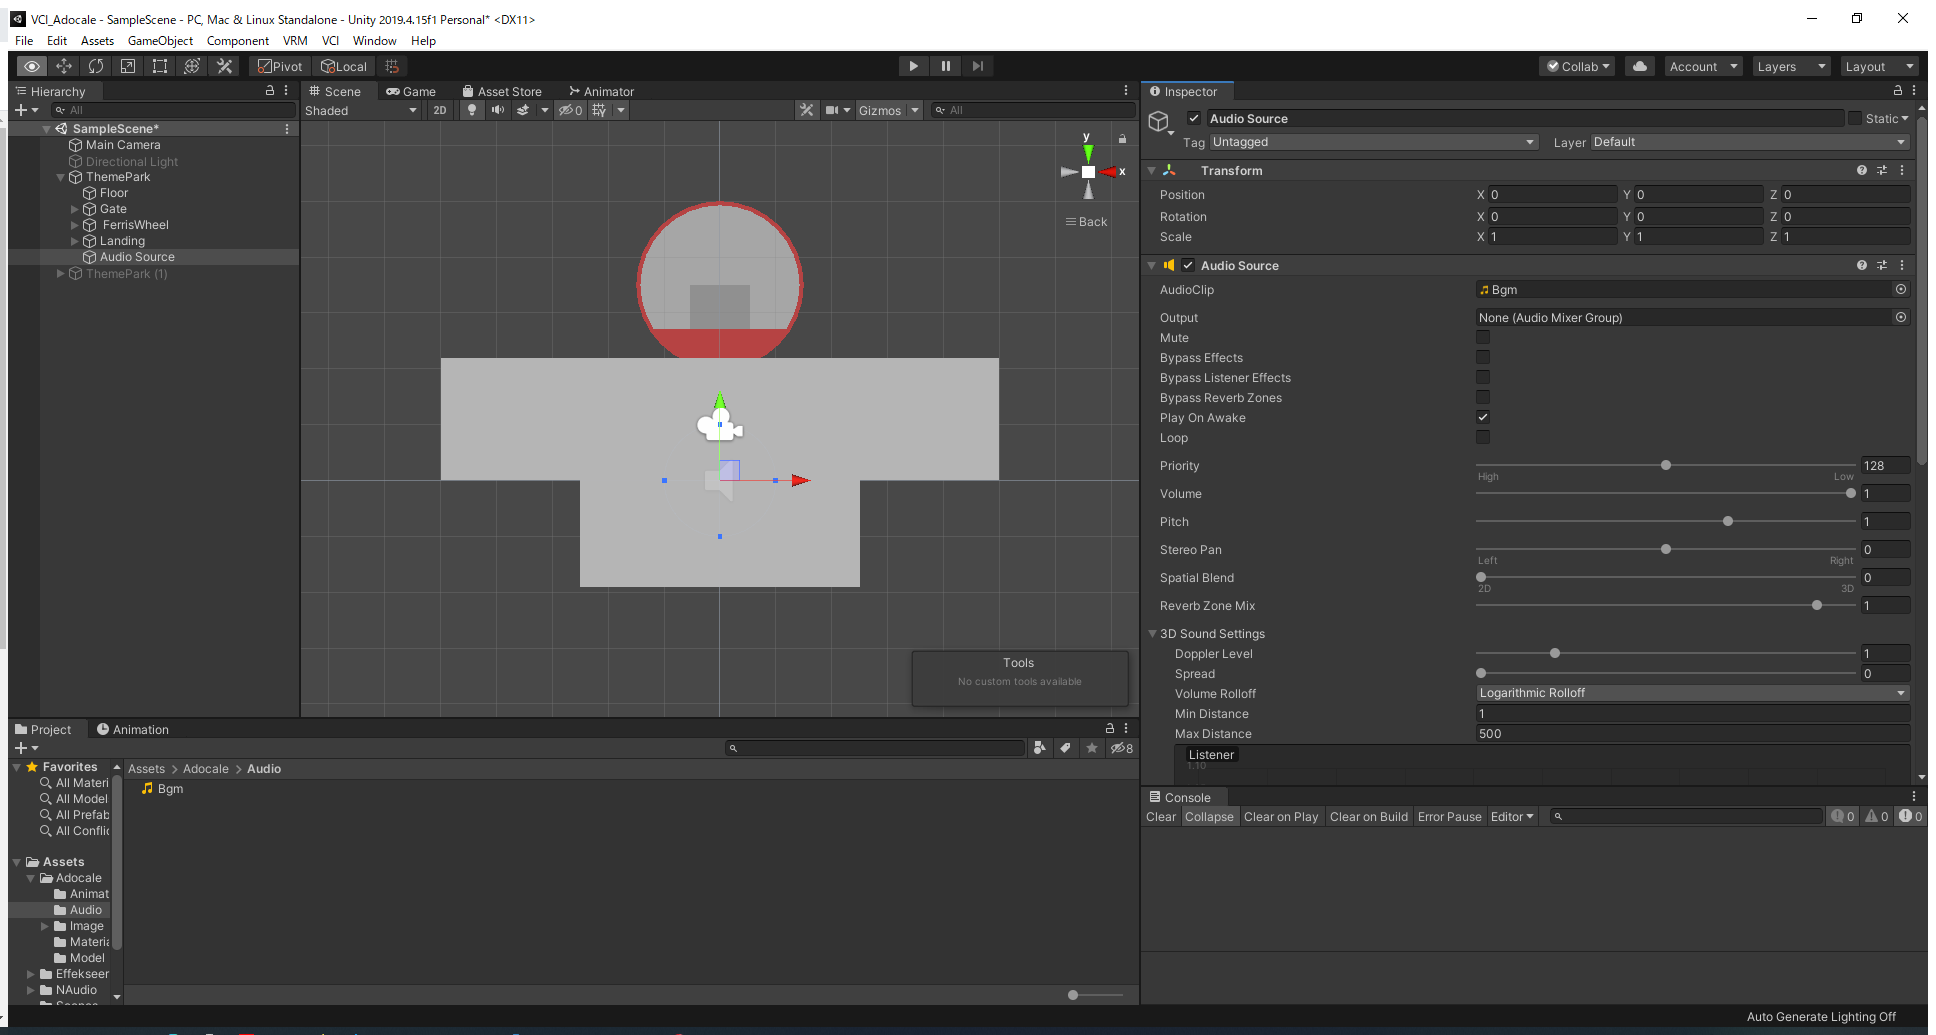This screenshot has width=1936, height=1035.
Task: Toggle scene lighting button
Action: click(472, 110)
